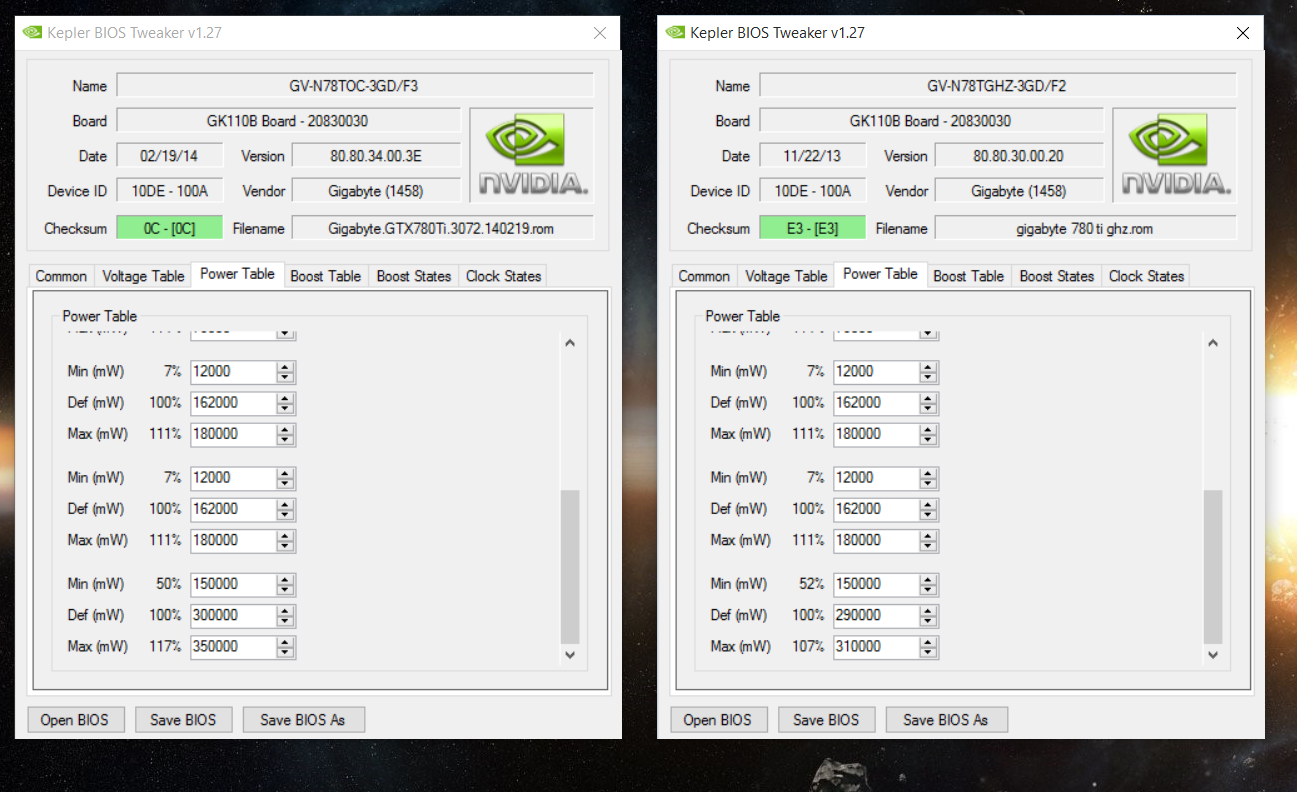Click the NVIDIA logo in the GV-N78TOC window
Screen dimensions: 1297x792
[531, 156]
